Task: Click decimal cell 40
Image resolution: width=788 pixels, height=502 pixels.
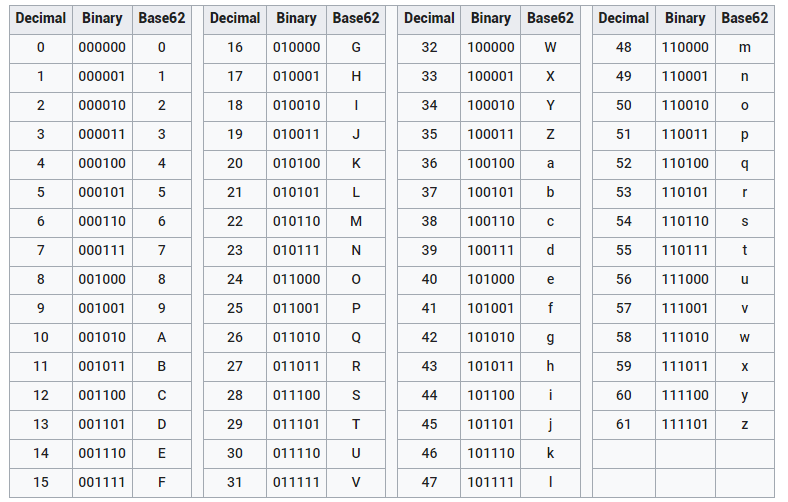Action: click(429, 280)
